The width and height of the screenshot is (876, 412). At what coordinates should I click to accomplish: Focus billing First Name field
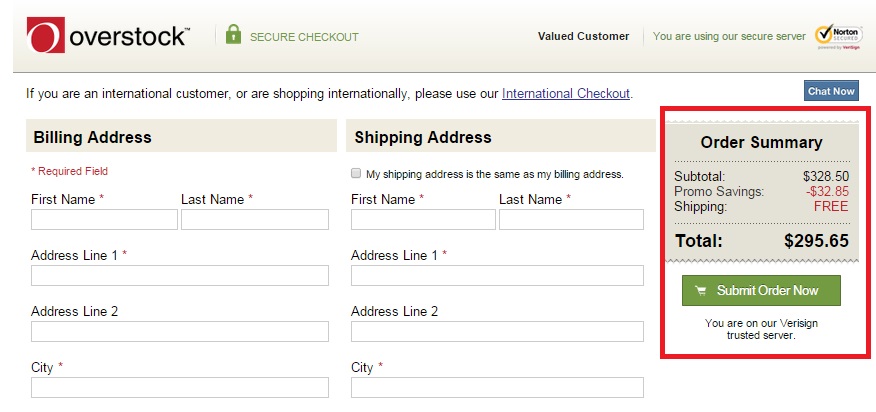point(104,220)
